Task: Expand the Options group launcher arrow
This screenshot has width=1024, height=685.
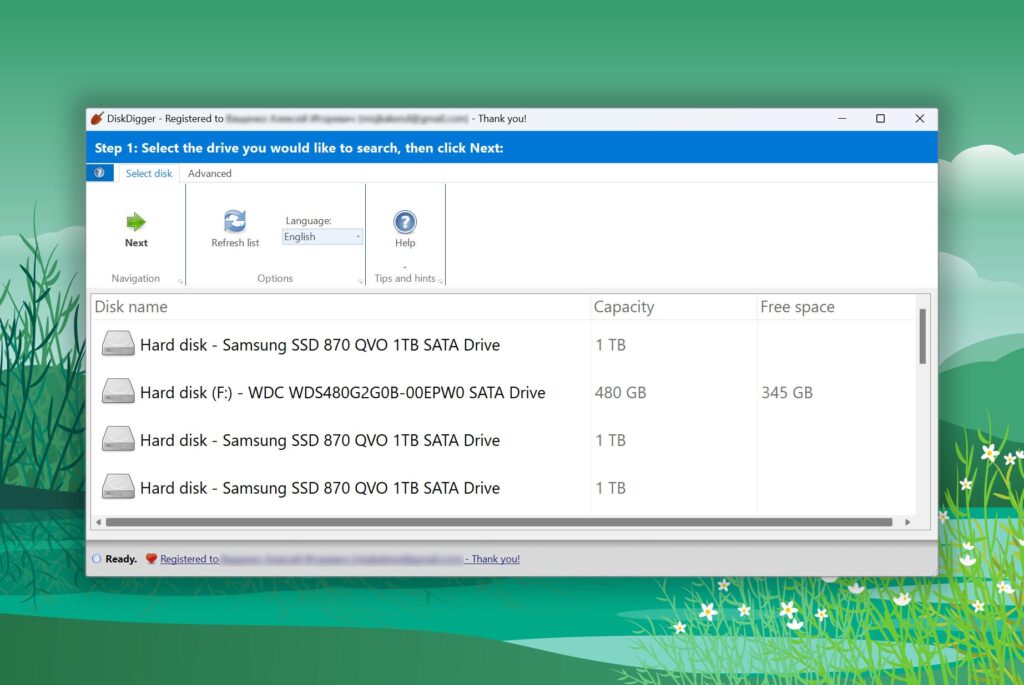Action: pyautogui.click(x=360, y=281)
